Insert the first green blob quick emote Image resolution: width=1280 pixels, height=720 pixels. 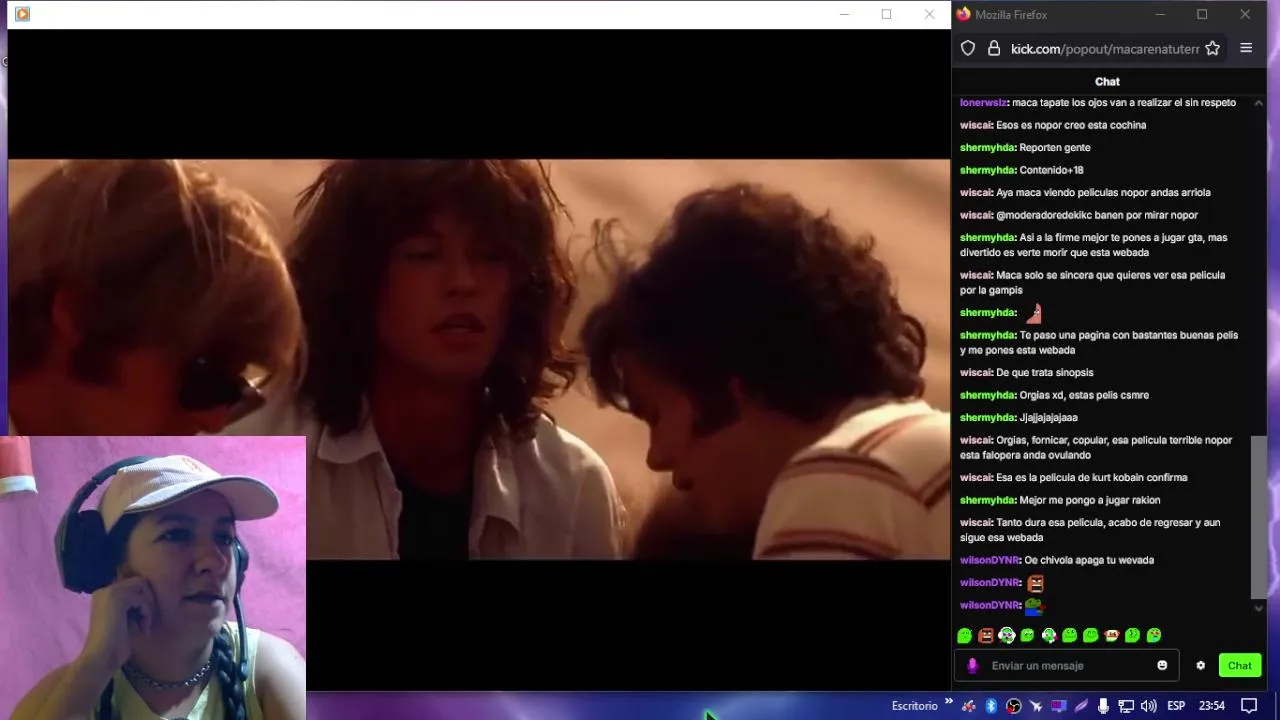click(x=965, y=635)
